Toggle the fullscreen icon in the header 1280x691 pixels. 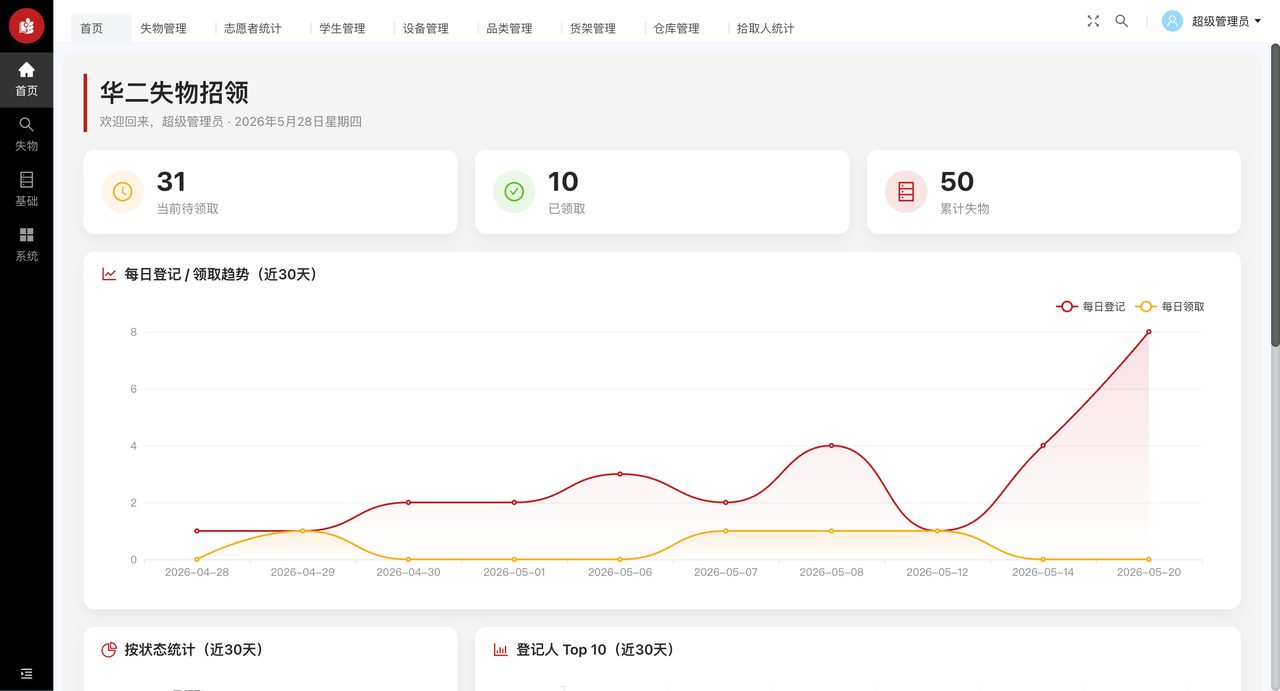point(1093,21)
